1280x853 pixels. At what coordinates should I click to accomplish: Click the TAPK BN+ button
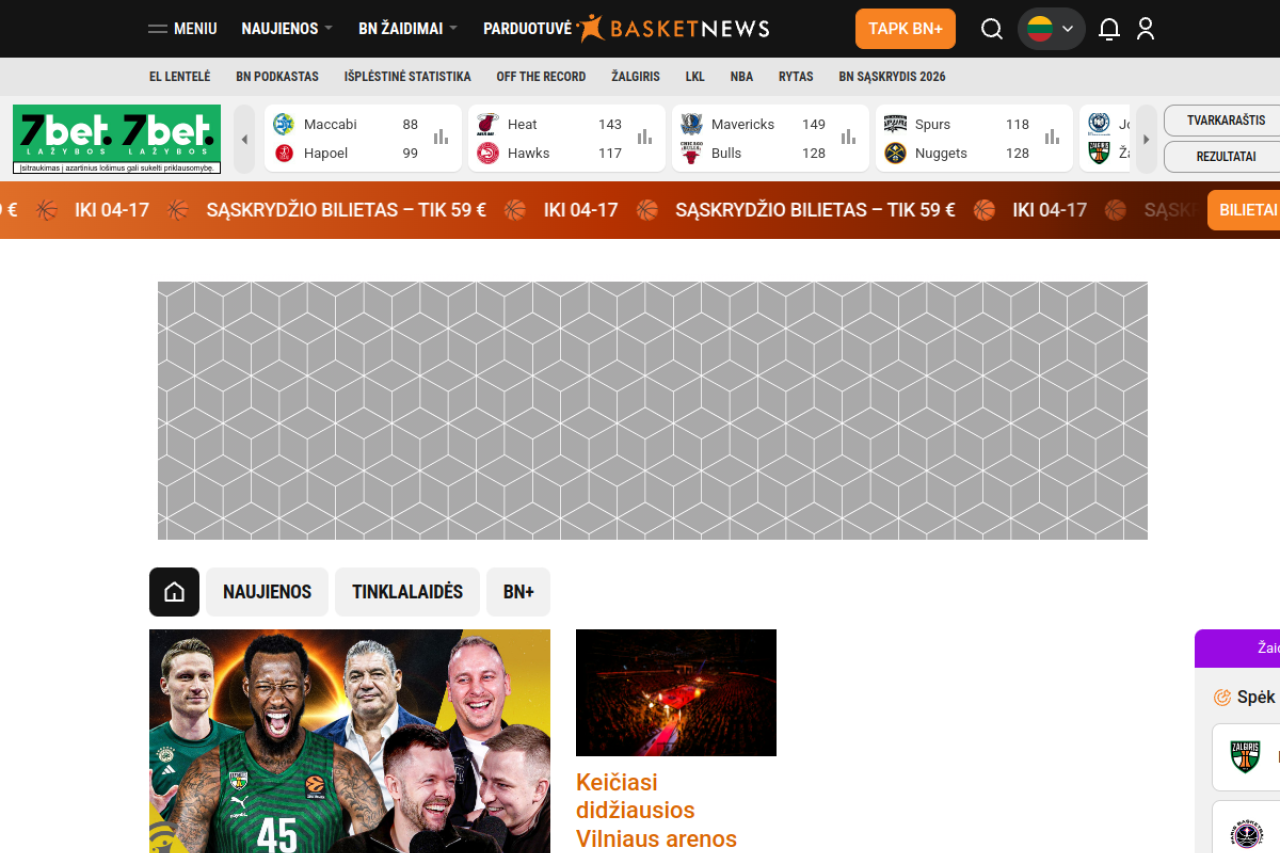pyautogui.click(x=905, y=29)
